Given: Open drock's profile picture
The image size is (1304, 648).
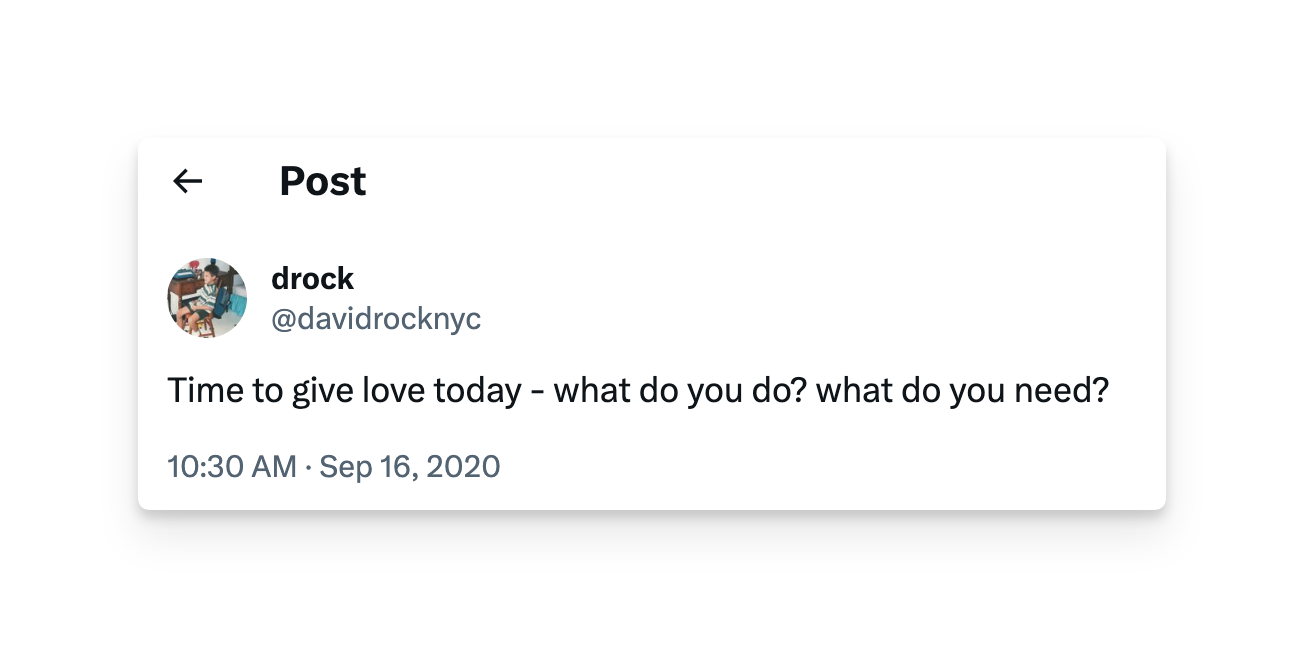Looking at the screenshot, I should pyautogui.click(x=207, y=298).
